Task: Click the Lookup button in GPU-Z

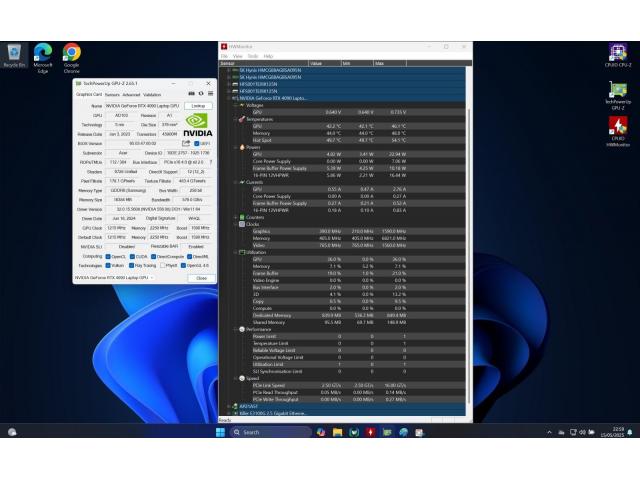Action: (198, 106)
